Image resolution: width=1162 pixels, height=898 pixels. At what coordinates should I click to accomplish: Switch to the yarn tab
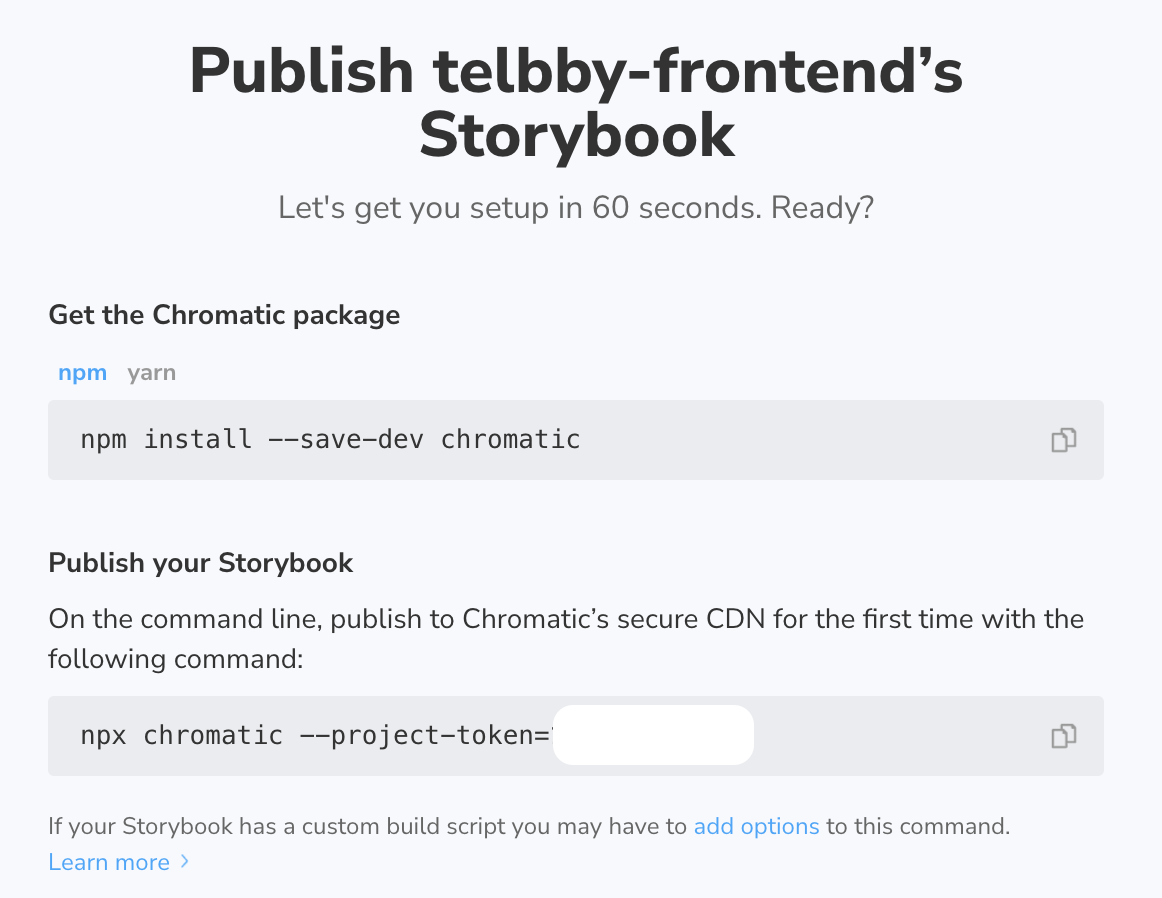(151, 372)
